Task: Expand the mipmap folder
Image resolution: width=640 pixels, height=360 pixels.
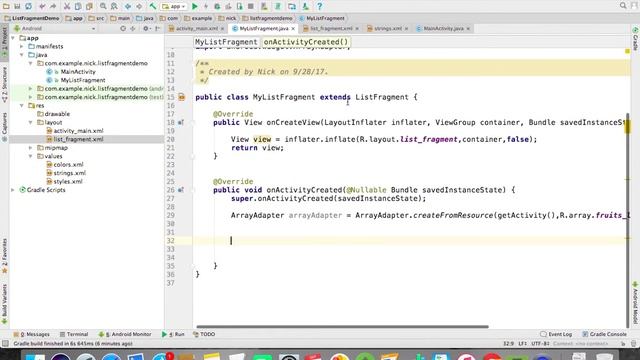Action: click(31, 148)
